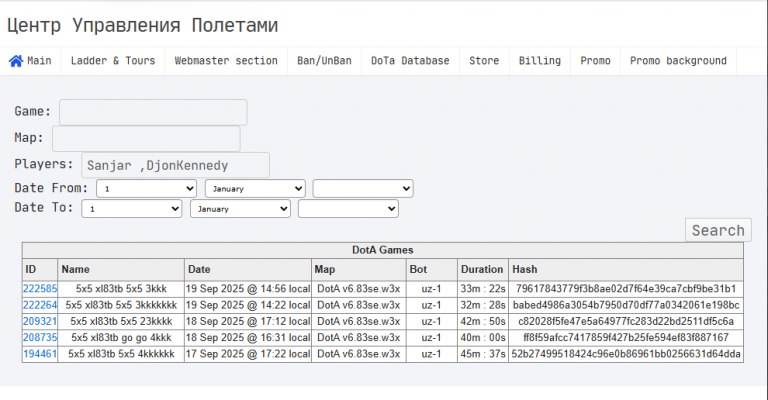Select the DoTa Database menu item
Image resolution: width=768 pixels, height=400 pixels.
410,61
